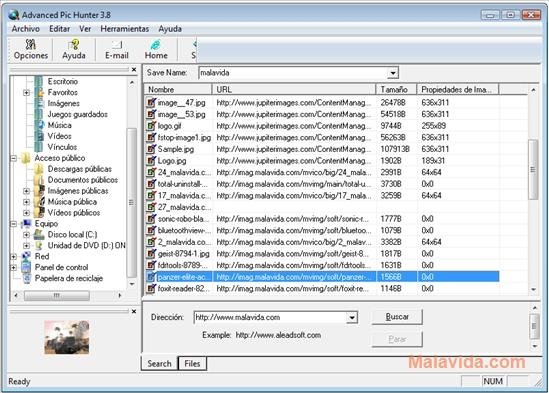Go to Home via toolbar icon

[x=156, y=49]
